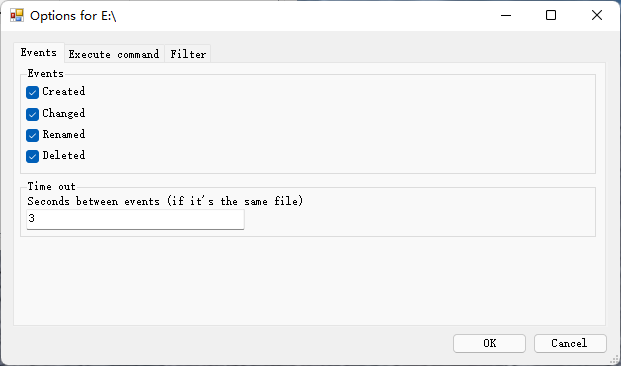Close the Options for E:\ dialog
The width and height of the screenshot is (621, 366).
coord(596,15)
